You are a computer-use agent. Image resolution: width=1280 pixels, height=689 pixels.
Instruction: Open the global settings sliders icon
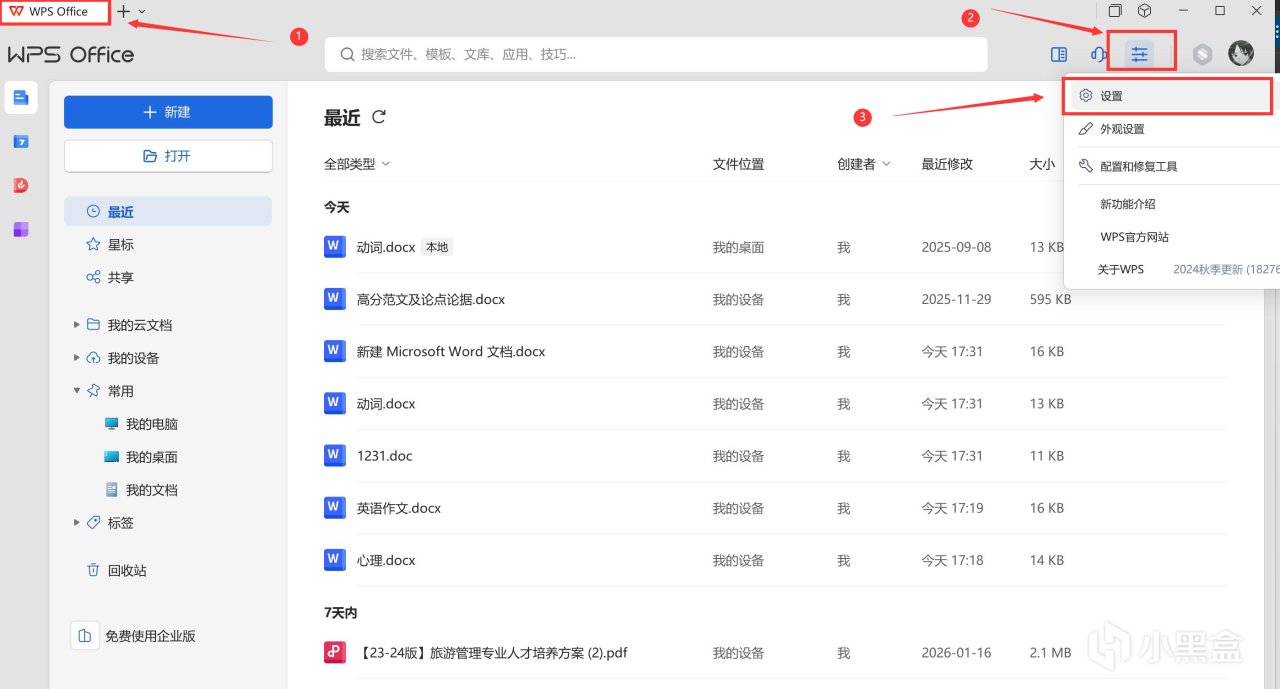pyautogui.click(x=1139, y=54)
